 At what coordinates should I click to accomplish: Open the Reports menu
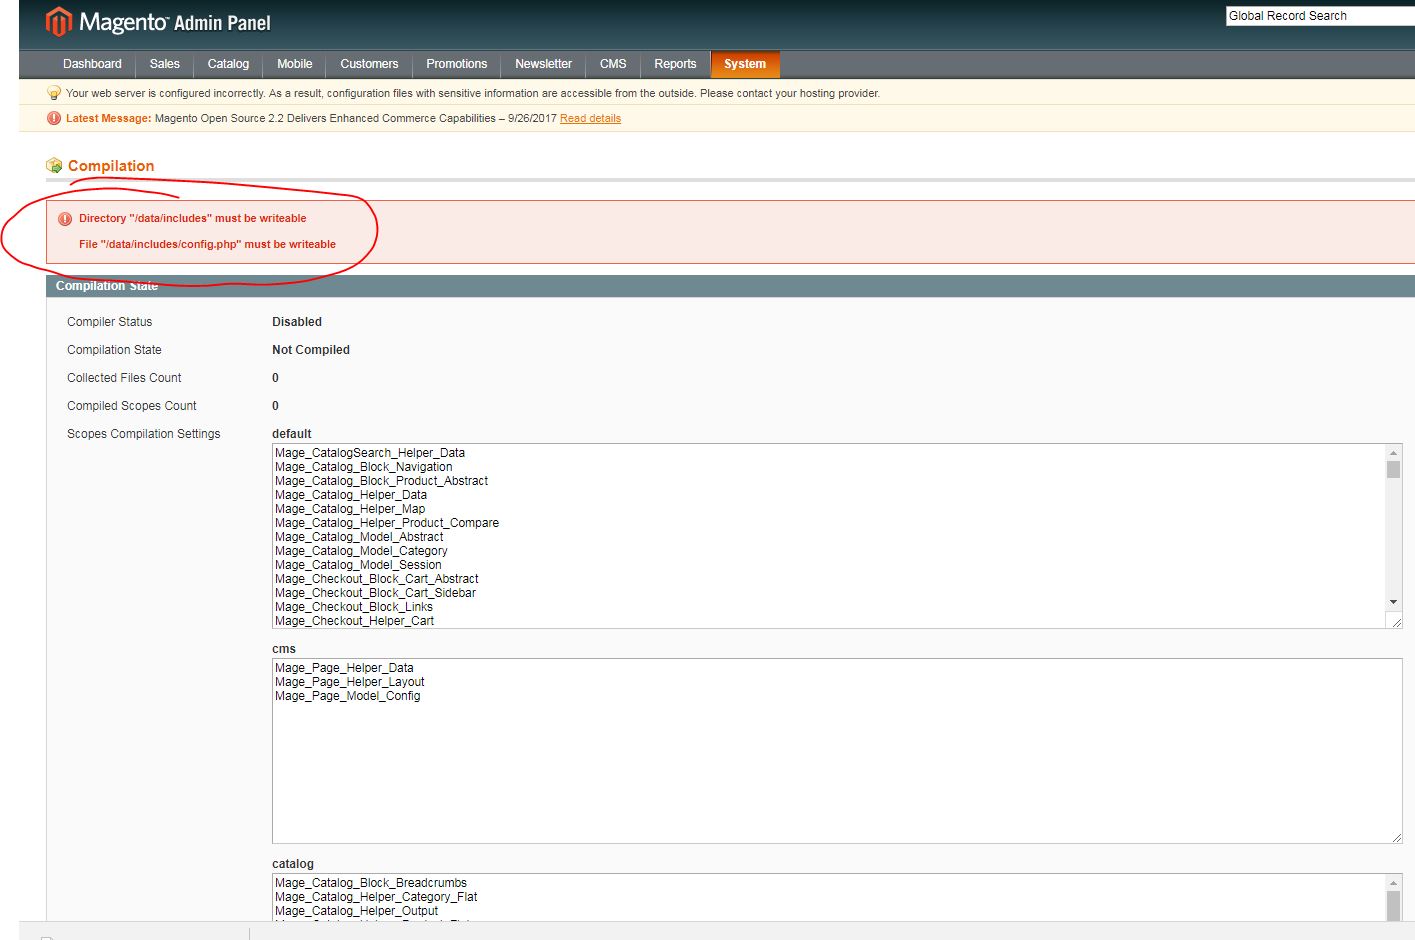point(675,64)
